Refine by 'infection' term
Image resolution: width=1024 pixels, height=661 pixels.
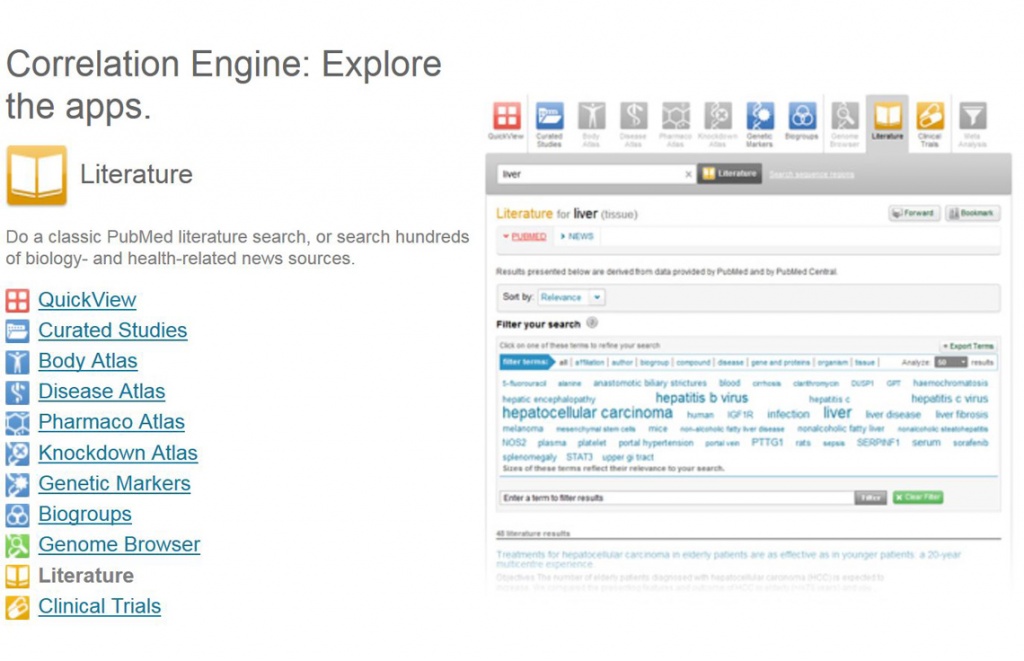tap(788, 415)
